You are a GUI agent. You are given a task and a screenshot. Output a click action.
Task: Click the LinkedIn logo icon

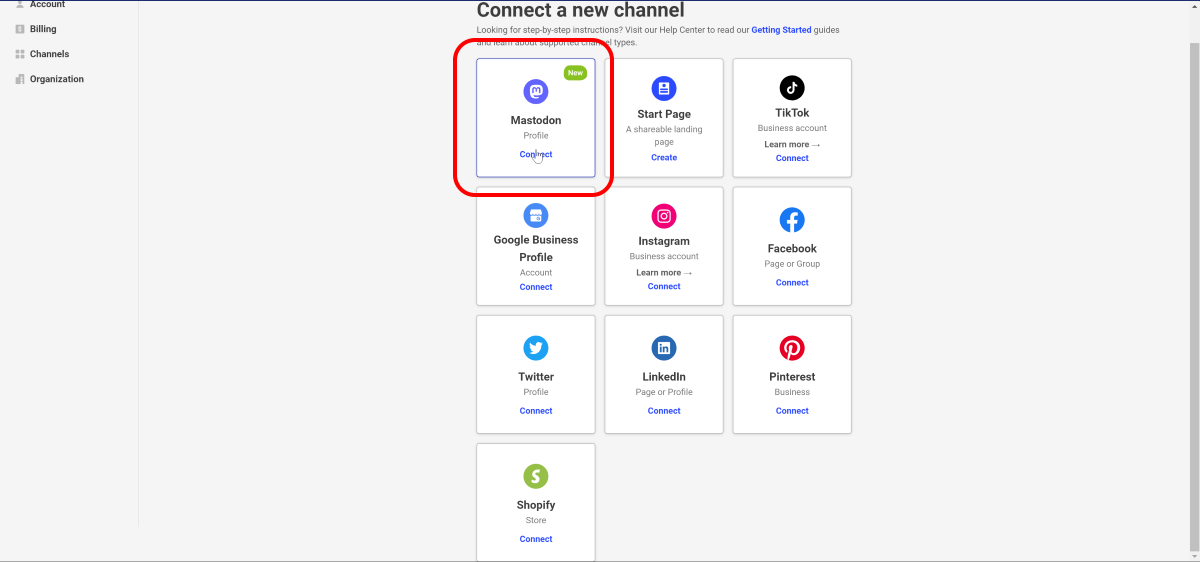[x=664, y=348]
